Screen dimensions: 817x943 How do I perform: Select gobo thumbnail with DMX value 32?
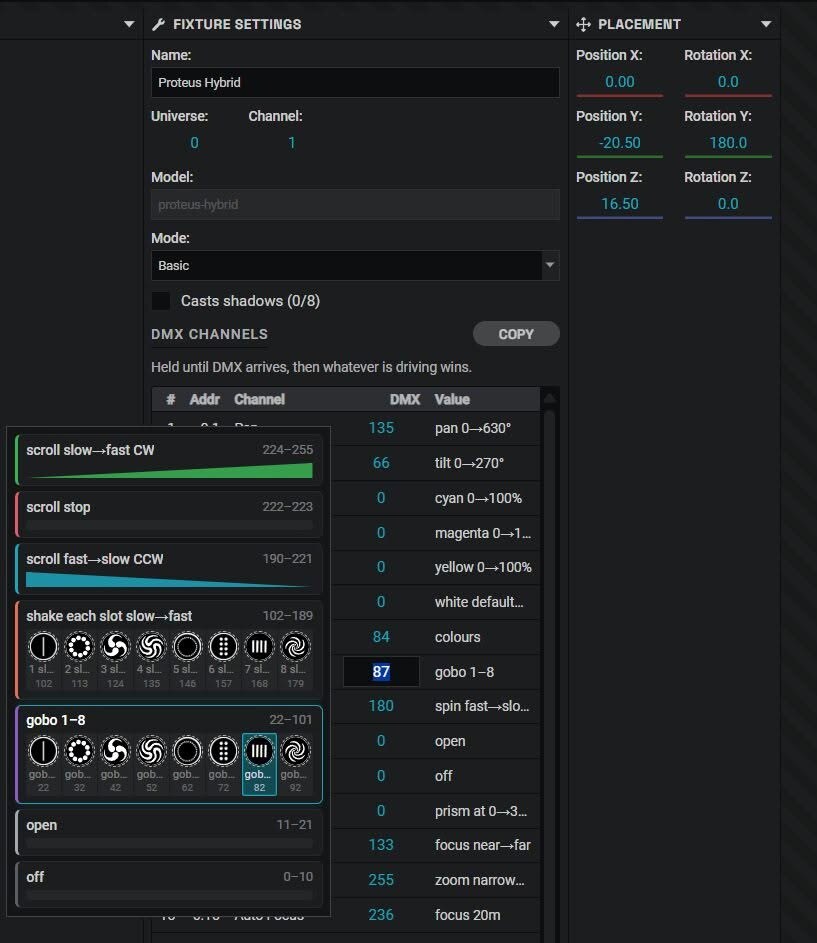click(79, 764)
